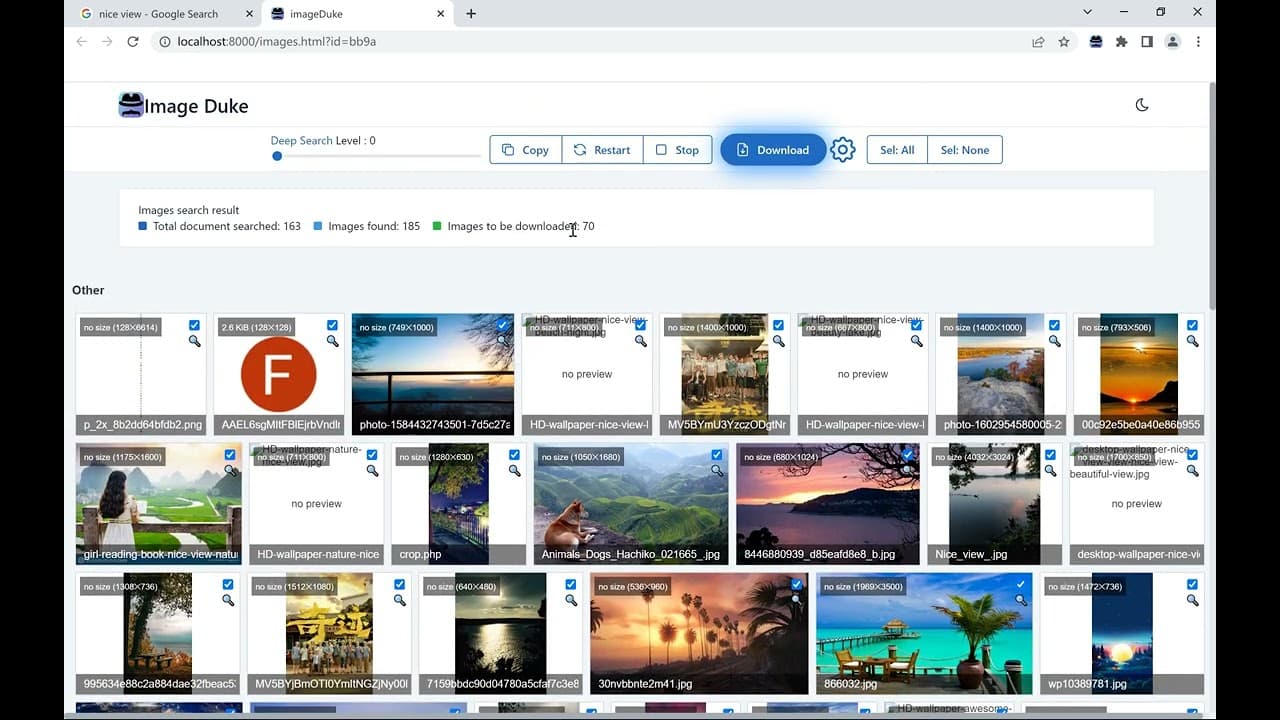Zoom the 995634e88c2a884dae32fbeac5 image with the magnifier
Viewport: 1280px width, 720px height.
pyautogui.click(x=228, y=601)
